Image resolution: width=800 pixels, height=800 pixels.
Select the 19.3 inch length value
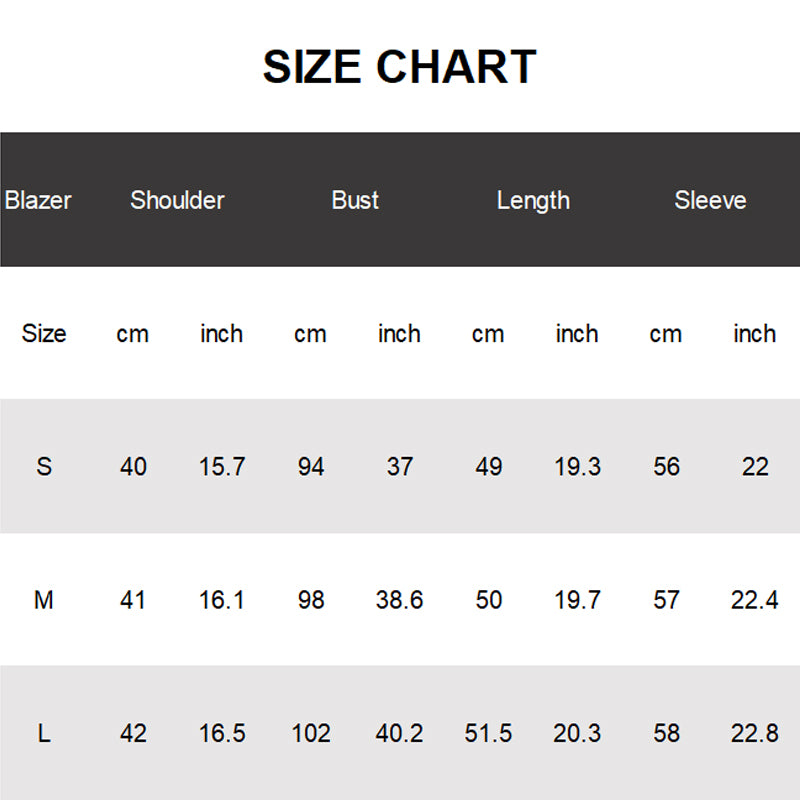click(577, 466)
